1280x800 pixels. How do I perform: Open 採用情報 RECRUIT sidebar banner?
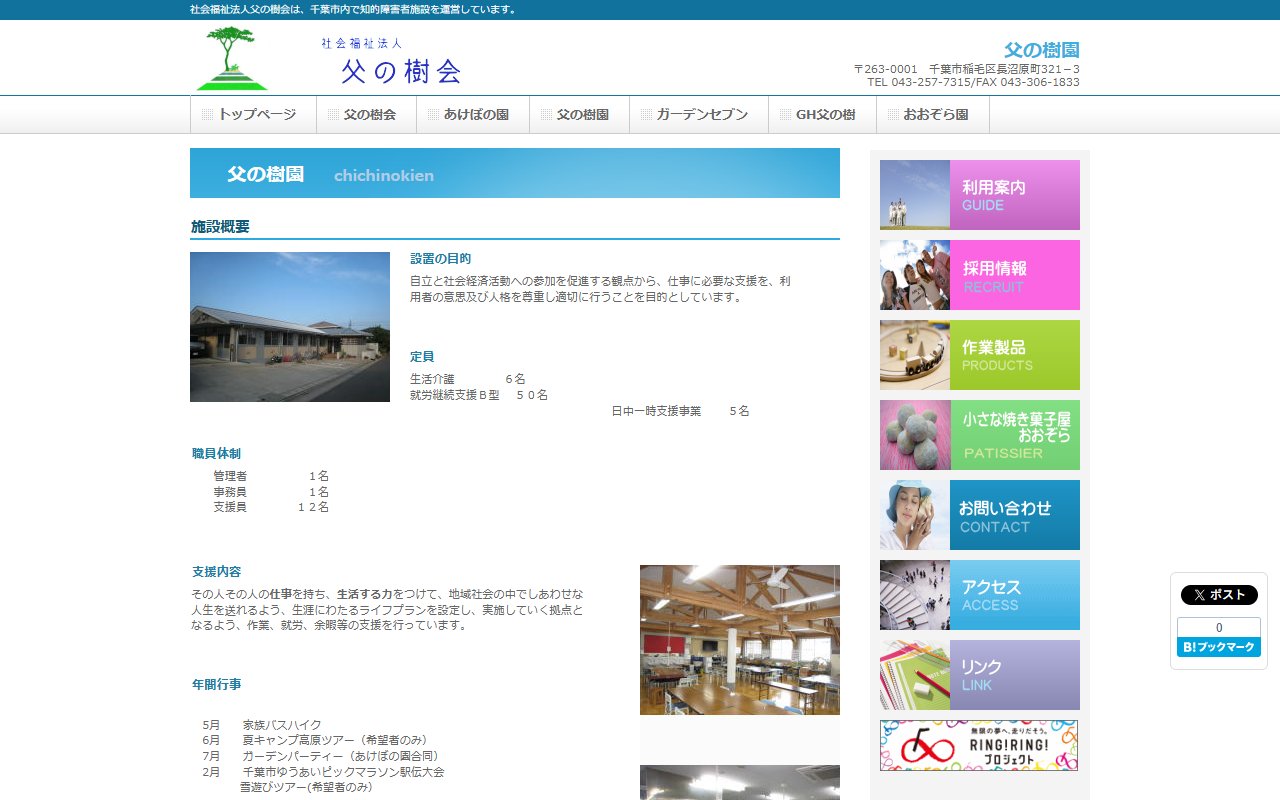pos(980,275)
